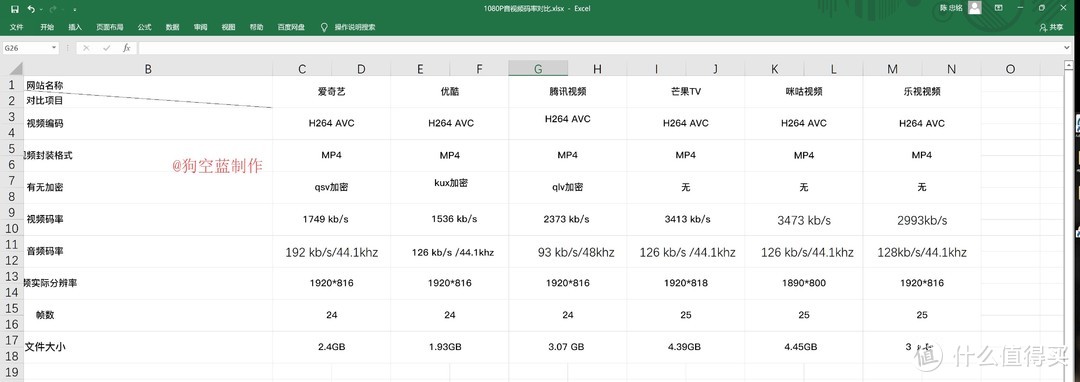Open the 数据 ribbon tab
This screenshot has width=1080, height=382.
tap(173, 27)
